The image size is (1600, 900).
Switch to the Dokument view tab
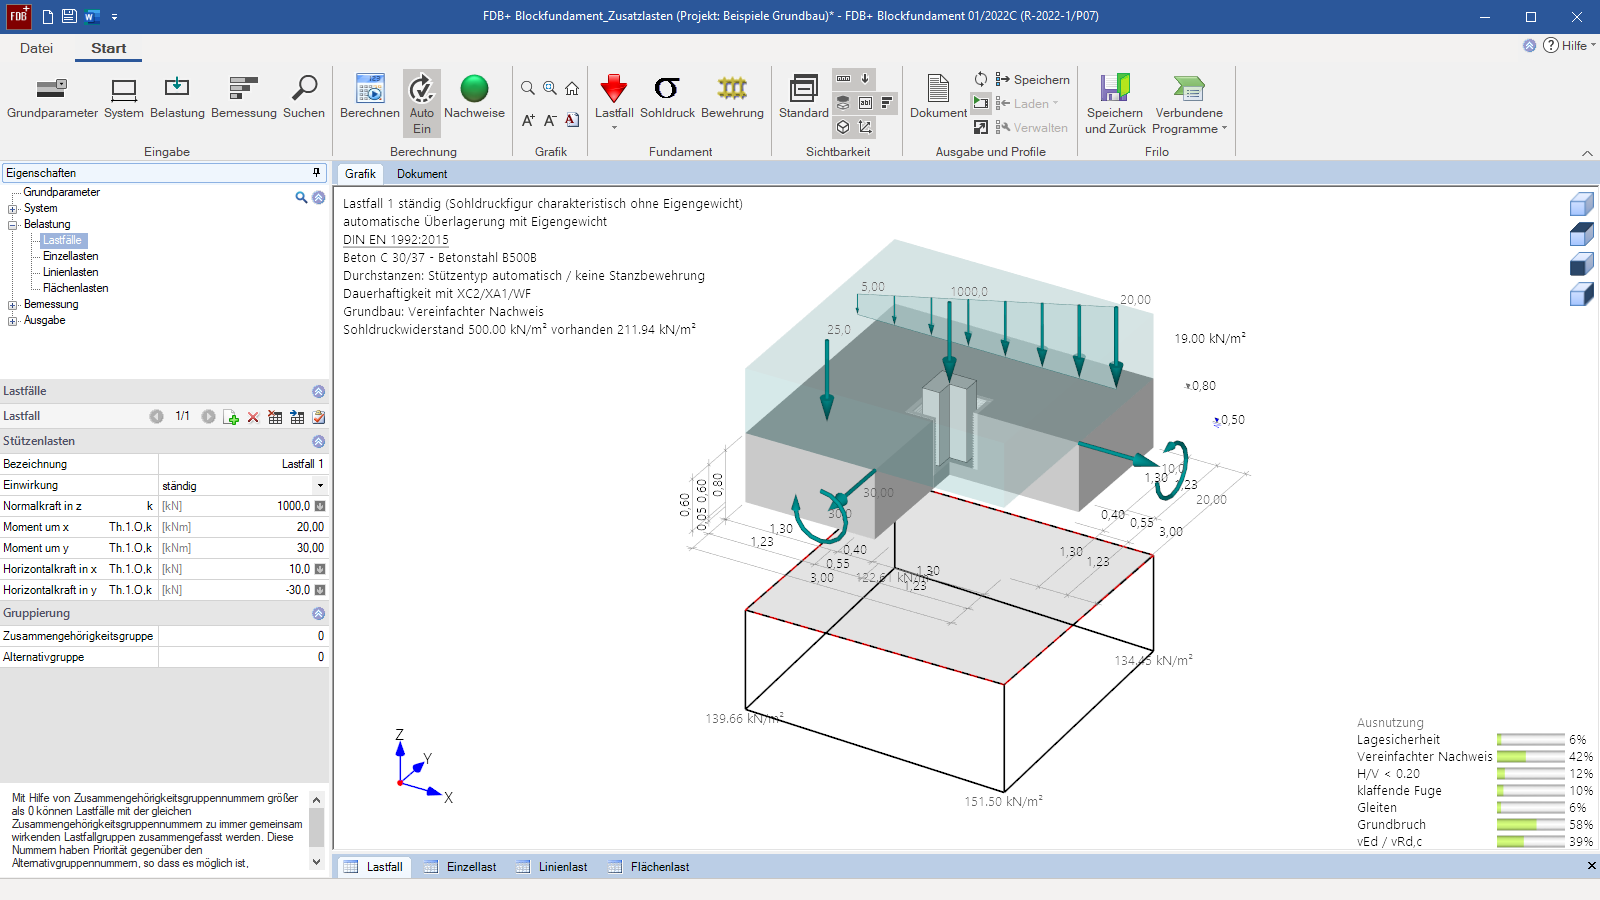422,174
